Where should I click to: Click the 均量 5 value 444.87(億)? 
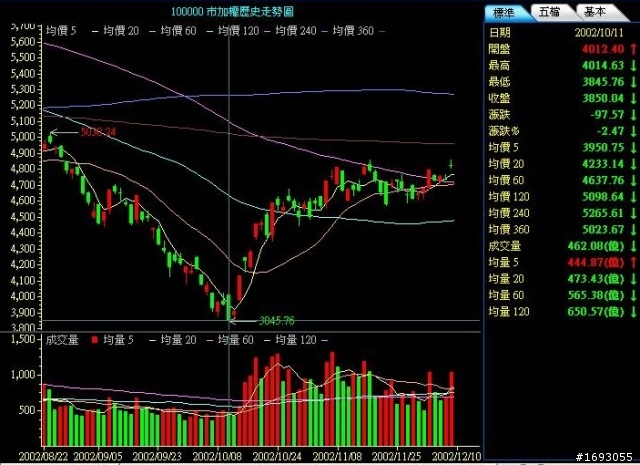[x=596, y=262]
